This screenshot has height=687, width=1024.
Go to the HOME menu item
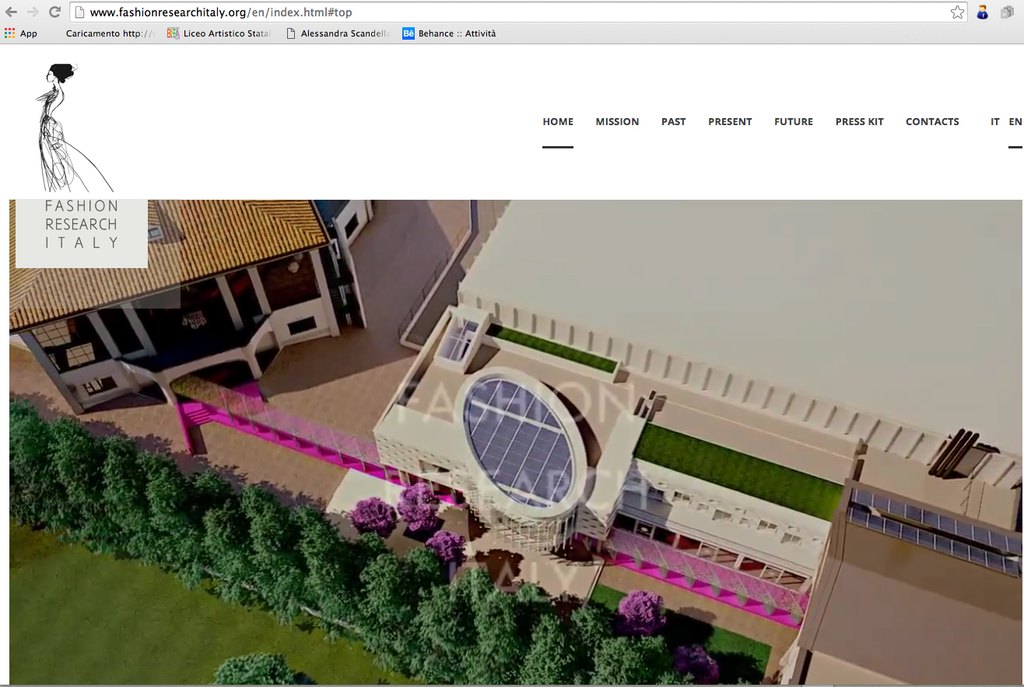coord(558,122)
